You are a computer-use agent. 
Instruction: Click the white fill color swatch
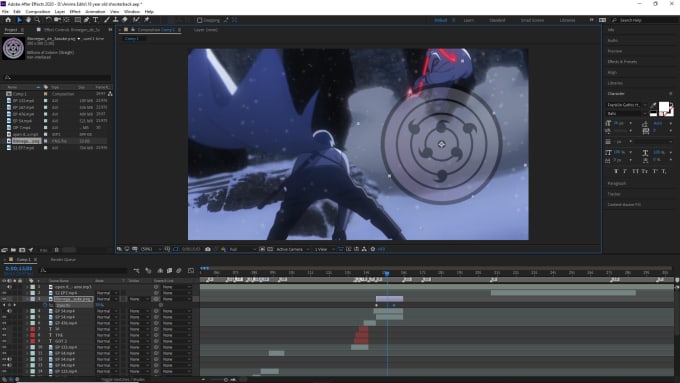point(664,107)
